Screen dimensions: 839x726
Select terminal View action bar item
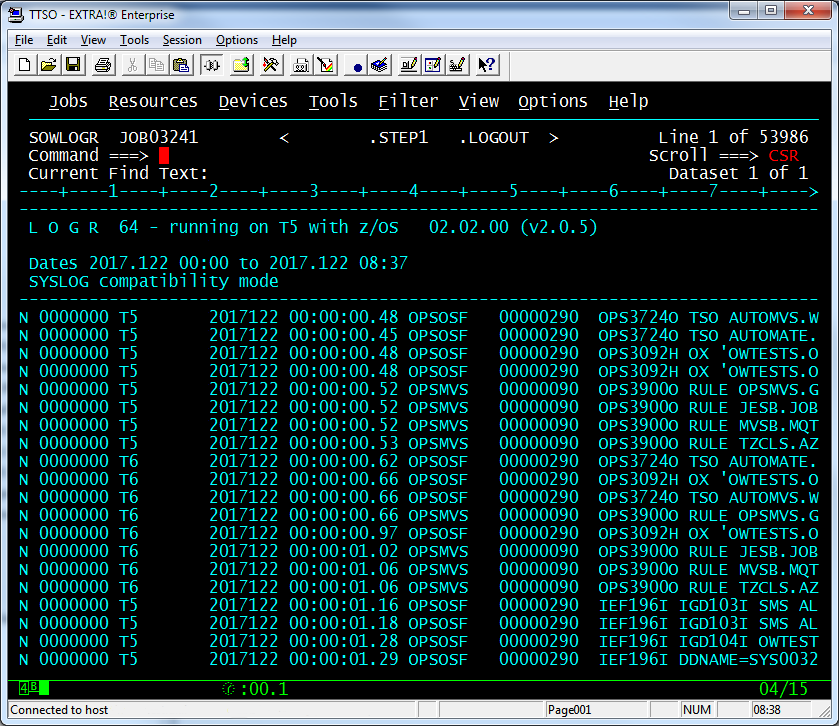[479, 101]
